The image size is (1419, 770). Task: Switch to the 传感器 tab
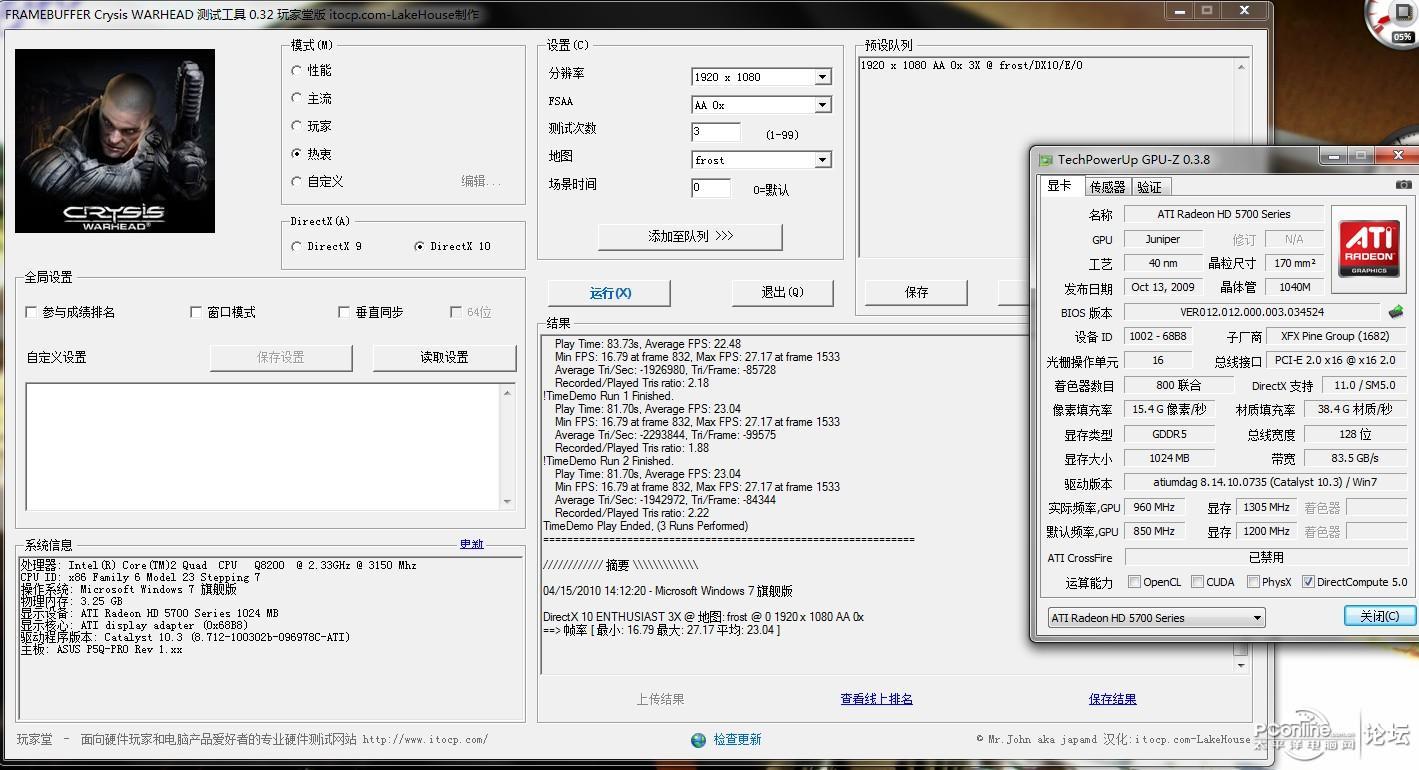tap(1107, 187)
